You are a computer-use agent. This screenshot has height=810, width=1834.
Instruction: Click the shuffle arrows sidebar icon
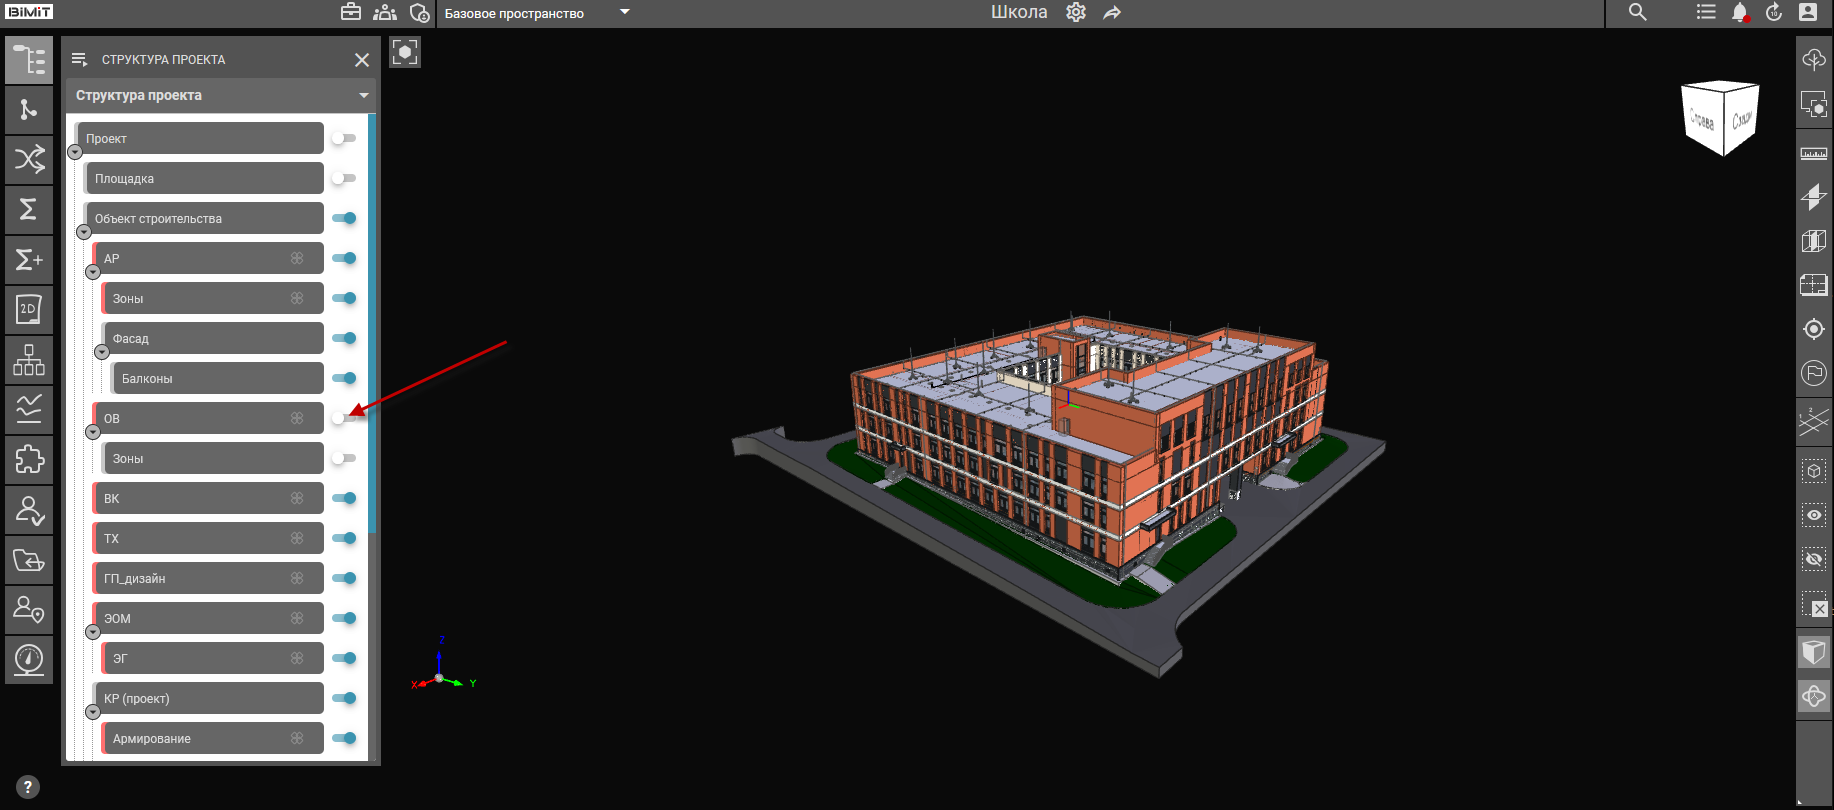click(29, 159)
